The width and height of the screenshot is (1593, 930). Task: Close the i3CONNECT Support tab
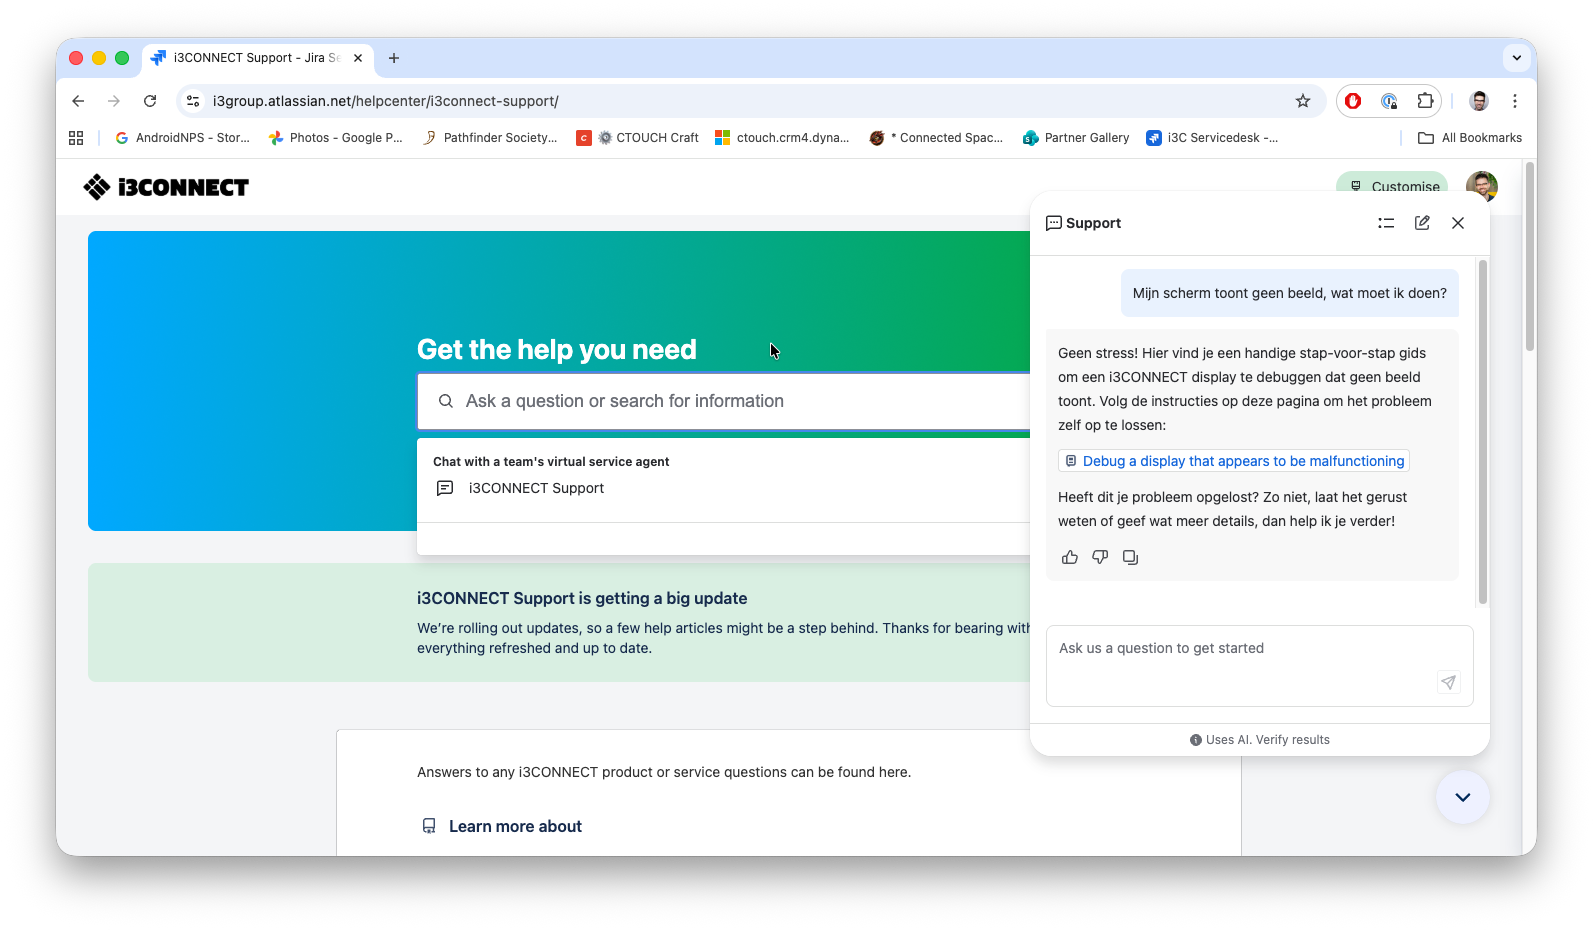pos(358,58)
